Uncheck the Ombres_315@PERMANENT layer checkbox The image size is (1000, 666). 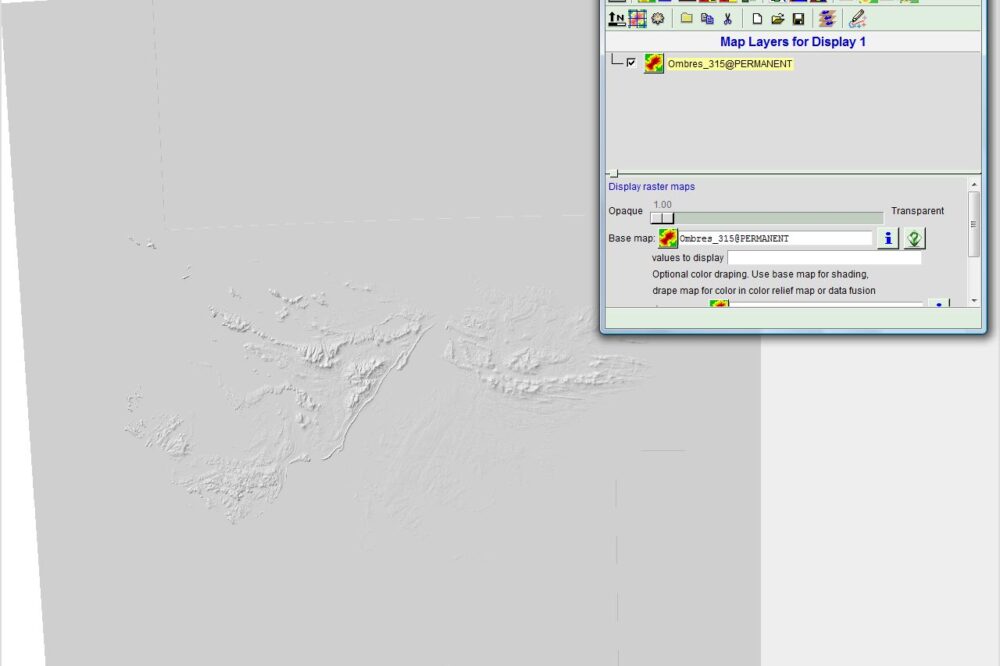pyautogui.click(x=631, y=63)
